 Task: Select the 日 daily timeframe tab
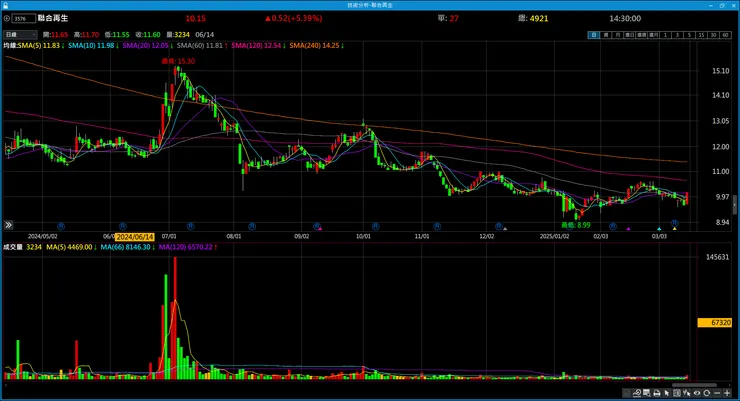pyautogui.click(x=593, y=35)
